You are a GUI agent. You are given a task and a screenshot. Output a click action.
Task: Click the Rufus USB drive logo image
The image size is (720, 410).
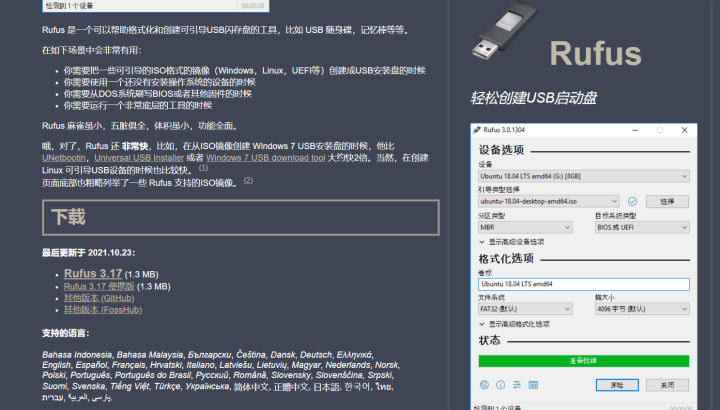[x=504, y=30]
